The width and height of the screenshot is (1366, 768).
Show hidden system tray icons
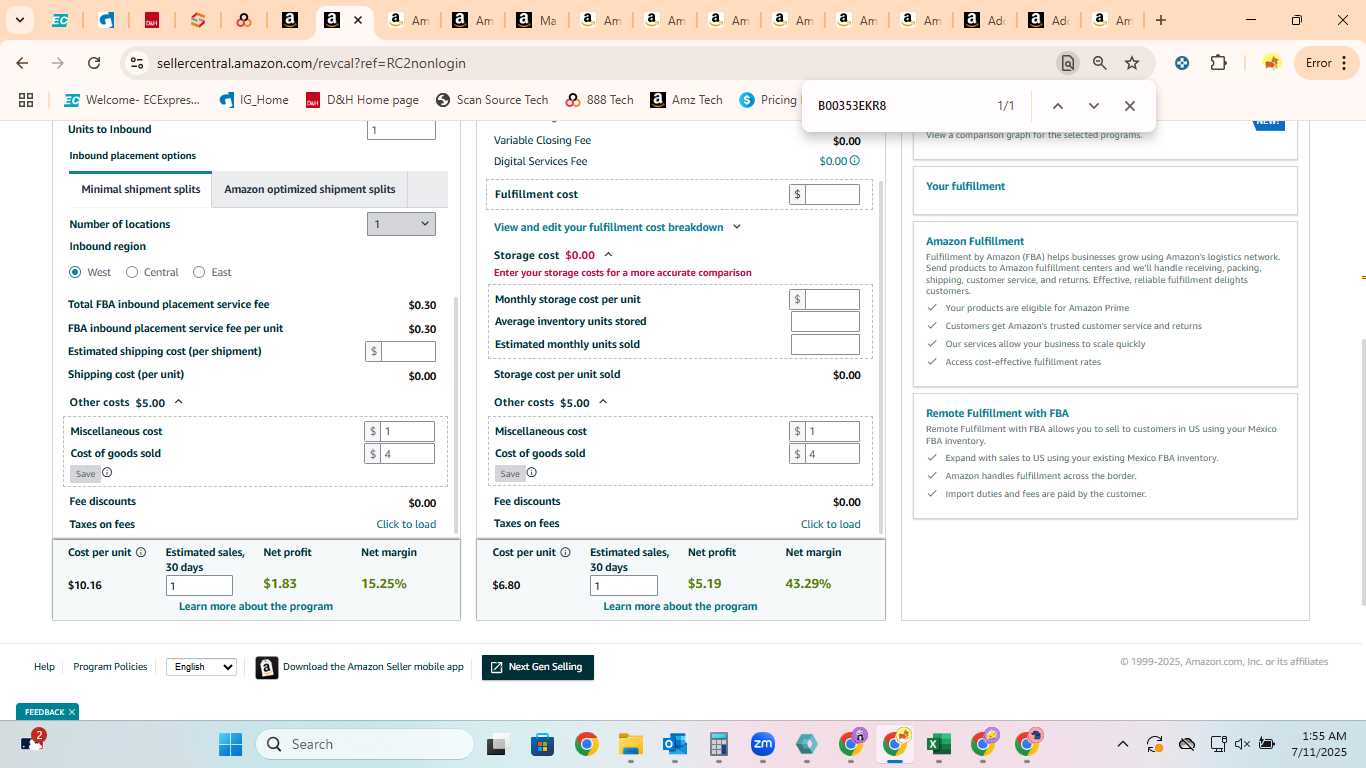(1122, 744)
